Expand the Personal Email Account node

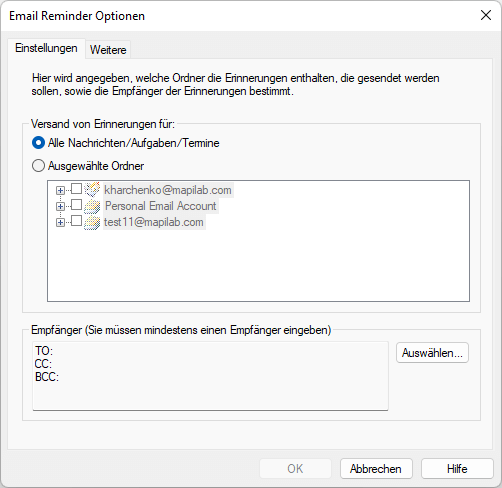coord(60,206)
